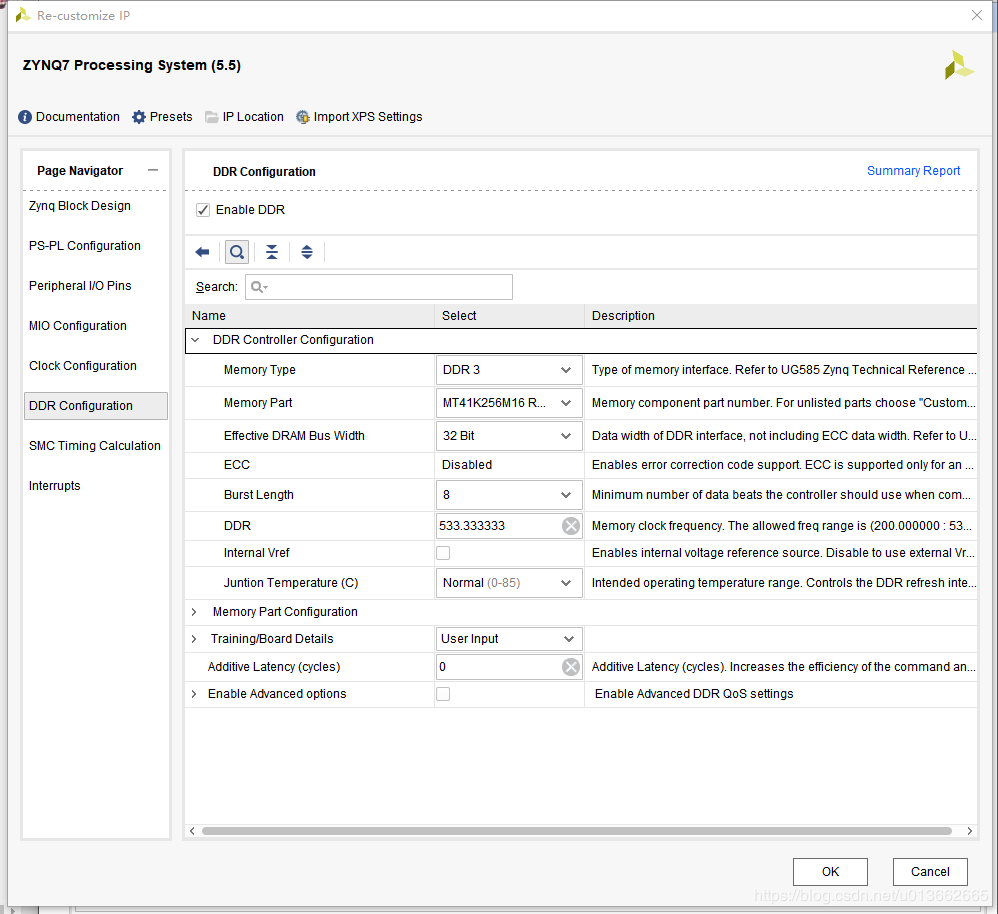Click the collapse all toolbar icon
The image size is (998, 914).
click(272, 252)
